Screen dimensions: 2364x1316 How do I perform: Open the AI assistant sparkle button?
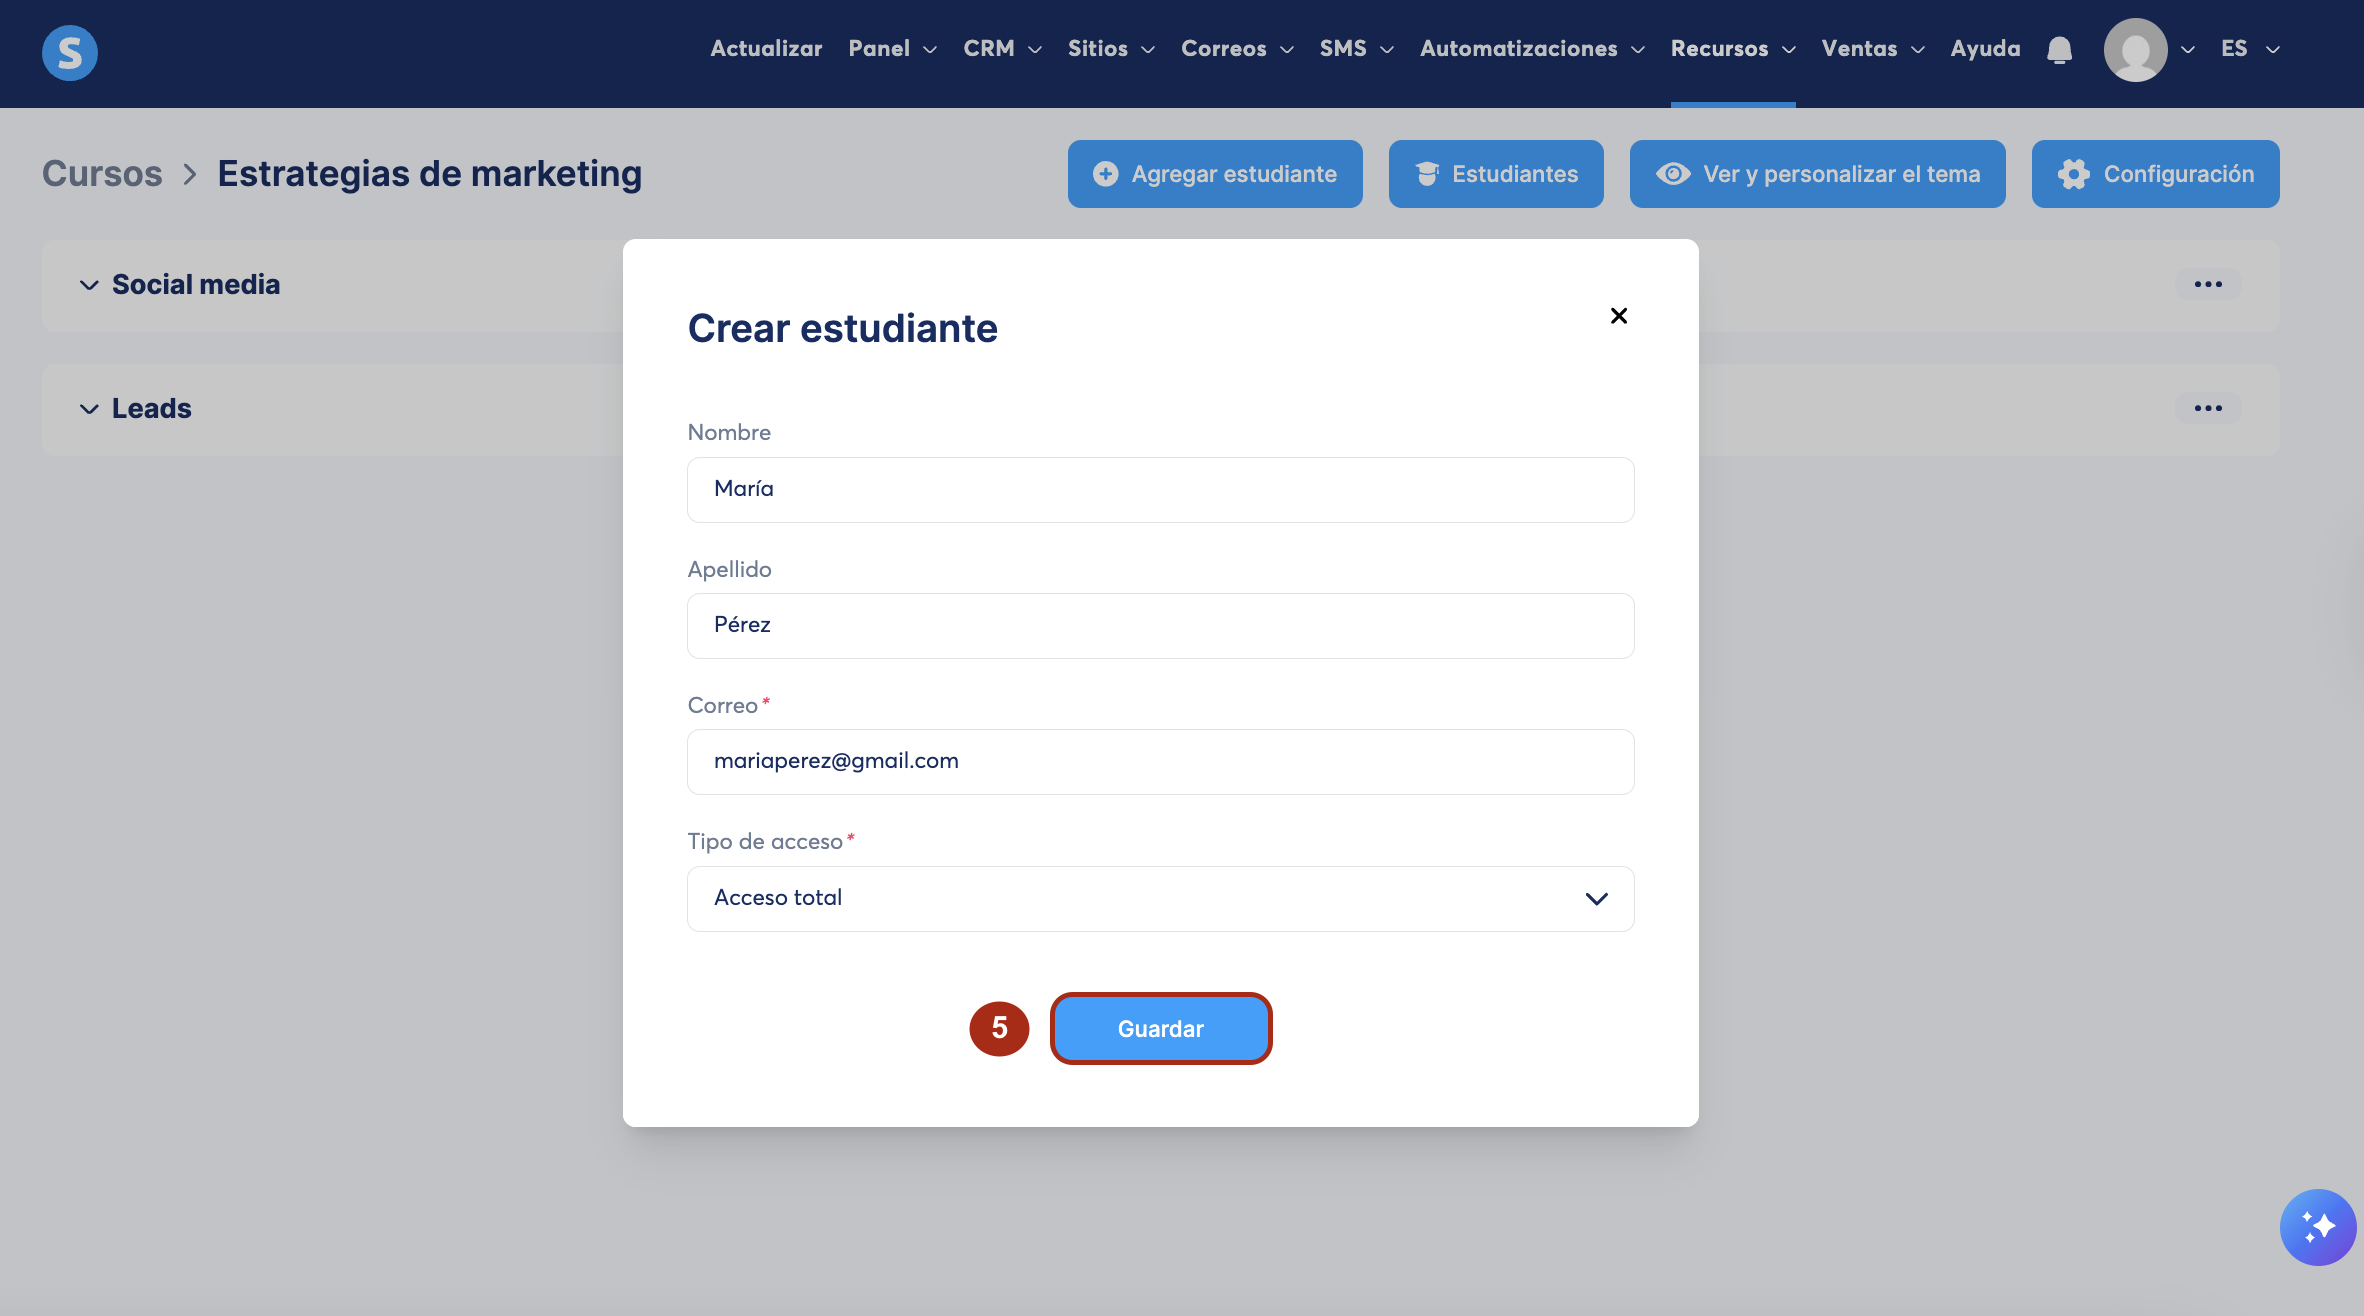2317,1227
